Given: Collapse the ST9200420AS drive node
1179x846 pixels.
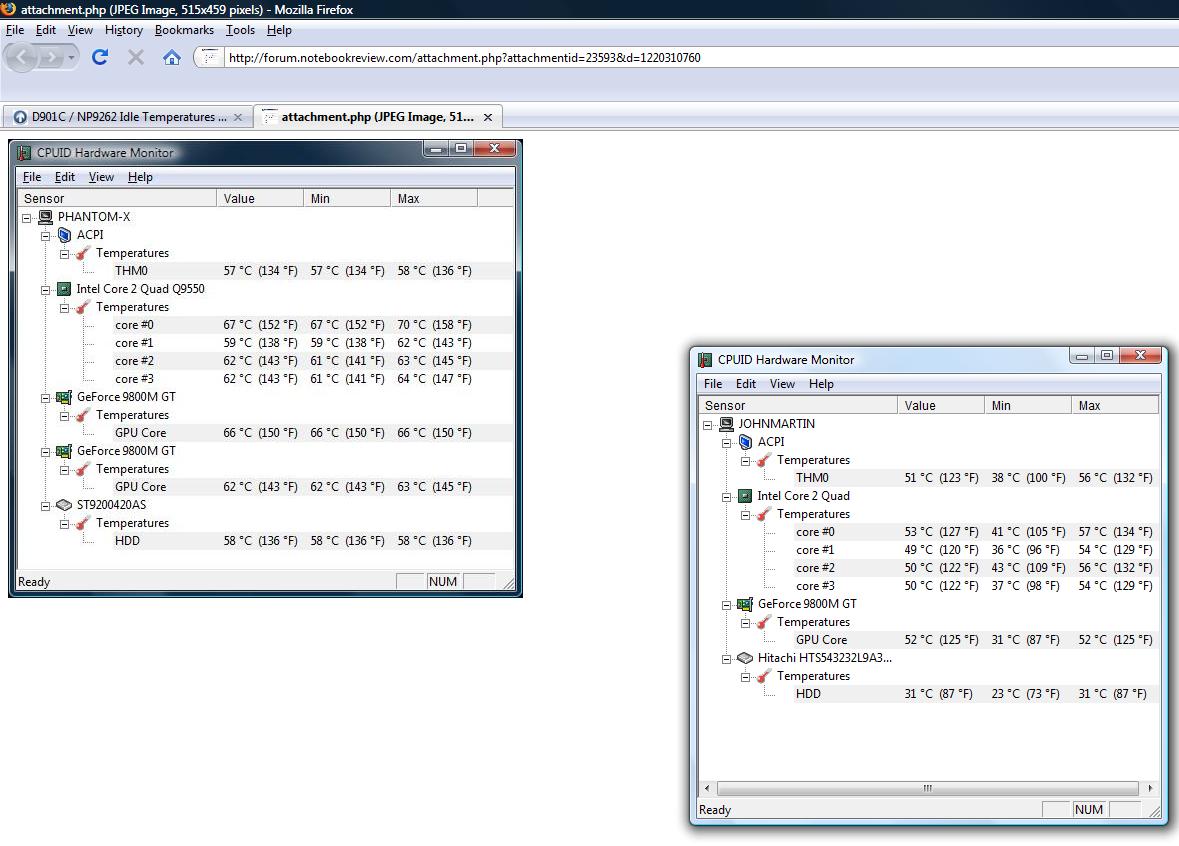Looking at the screenshot, I should pos(45,506).
